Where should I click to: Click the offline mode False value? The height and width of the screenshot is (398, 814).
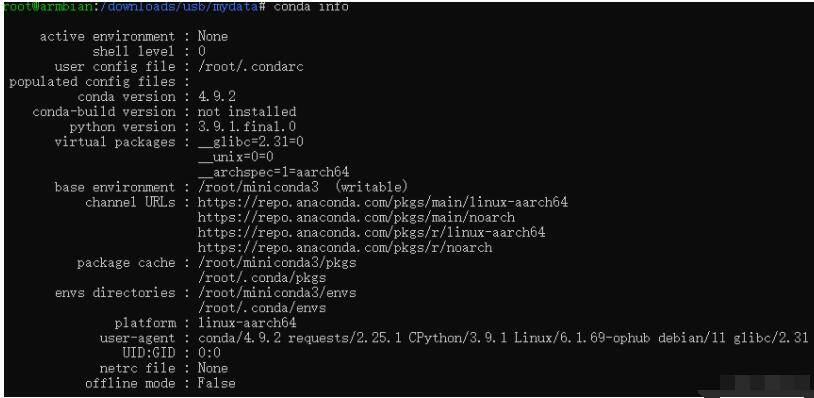[217, 383]
